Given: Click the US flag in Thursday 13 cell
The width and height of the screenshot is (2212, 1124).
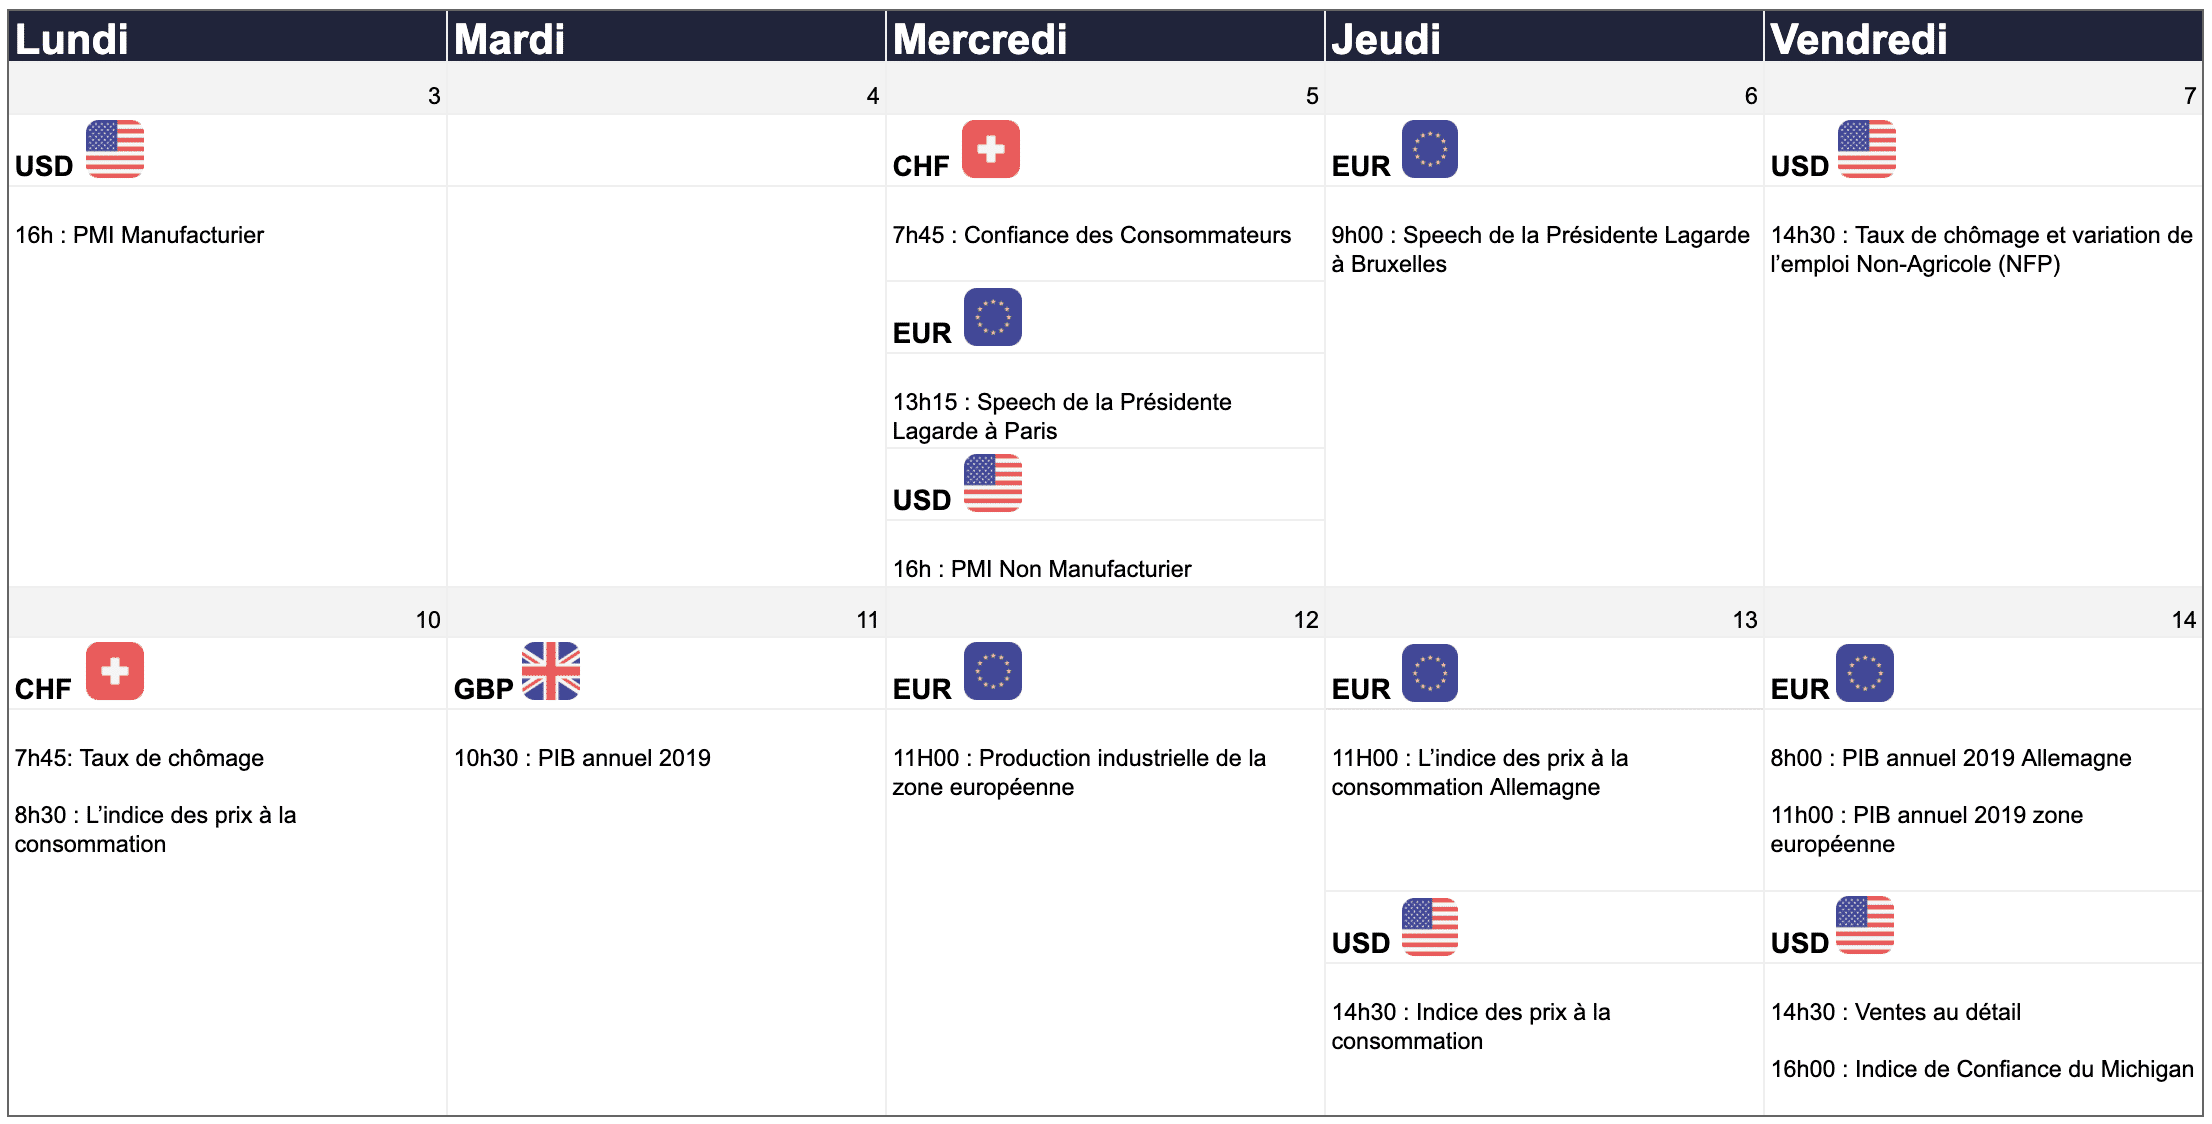Looking at the screenshot, I should point(1429,926).
